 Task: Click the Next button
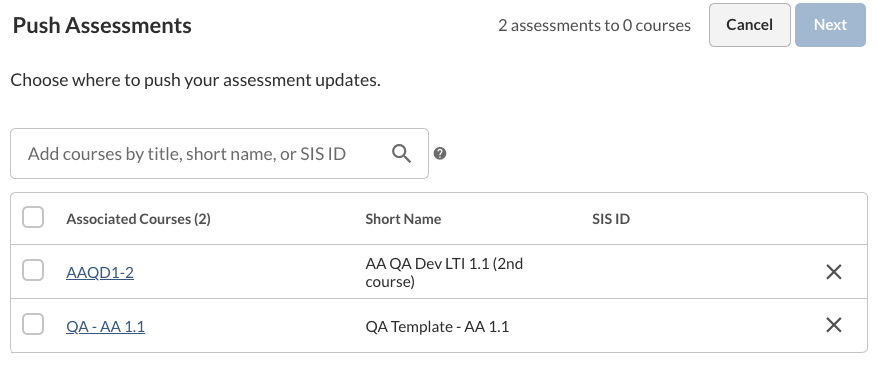(830, 25)
